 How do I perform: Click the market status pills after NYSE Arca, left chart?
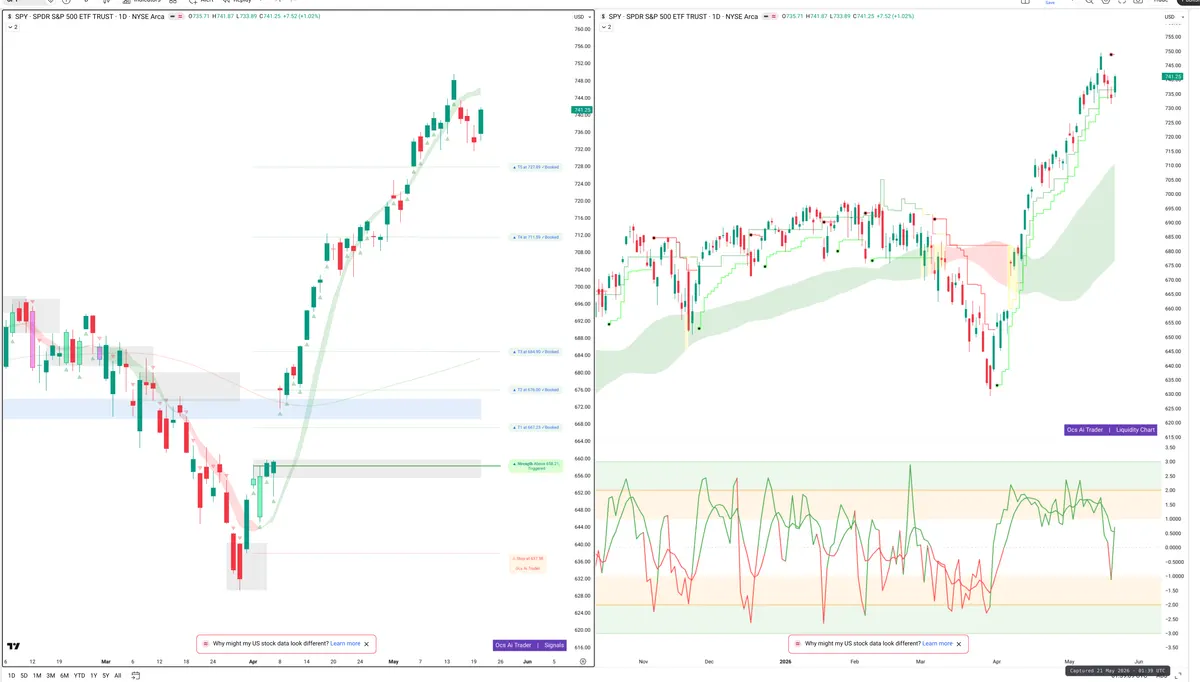[177, 17]
